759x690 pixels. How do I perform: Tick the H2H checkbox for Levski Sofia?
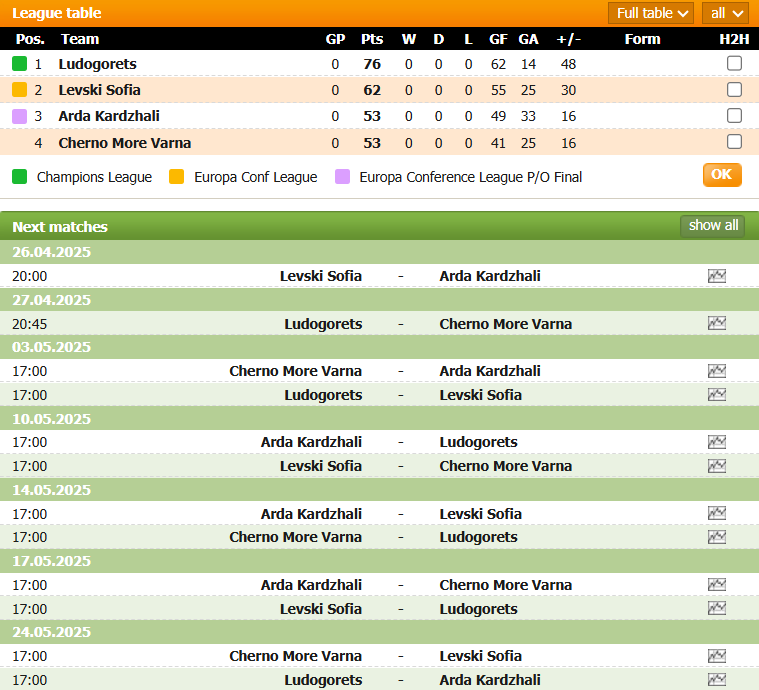point(734,90)
